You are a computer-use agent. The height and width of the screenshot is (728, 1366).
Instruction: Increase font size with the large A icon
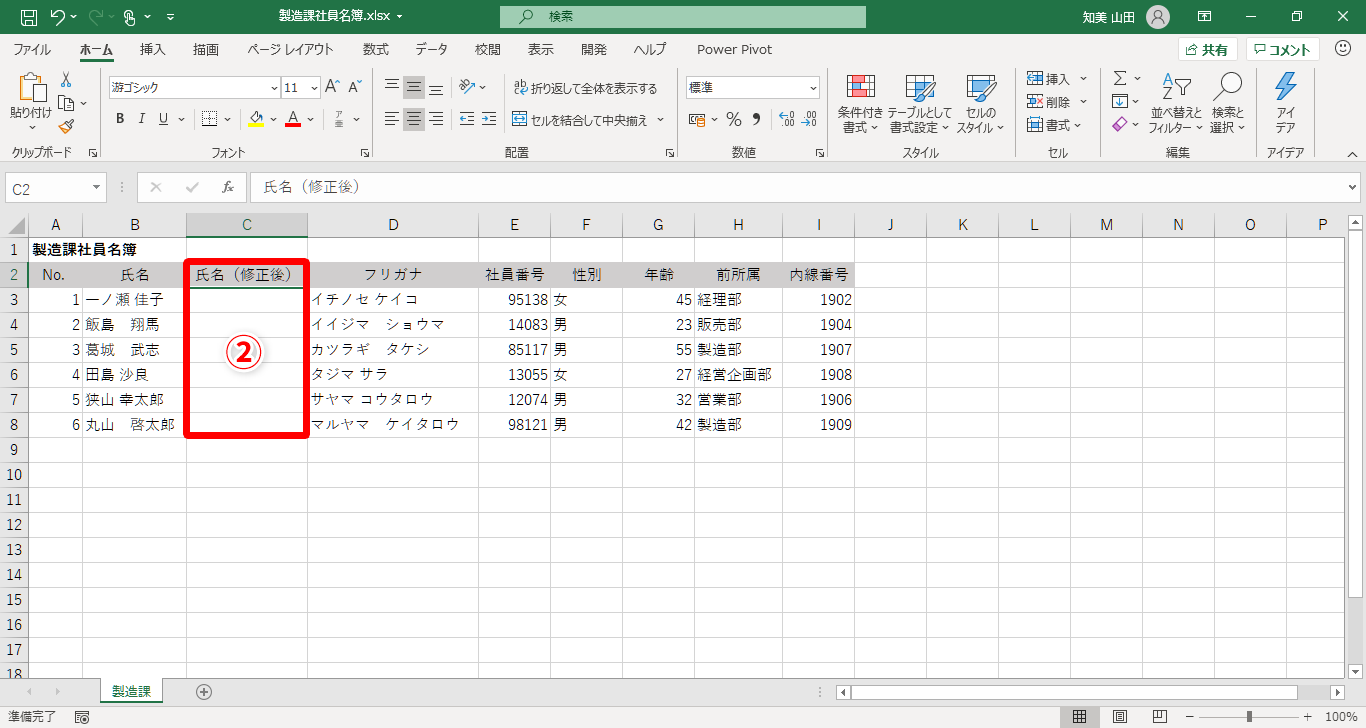[x=333, y=87]
